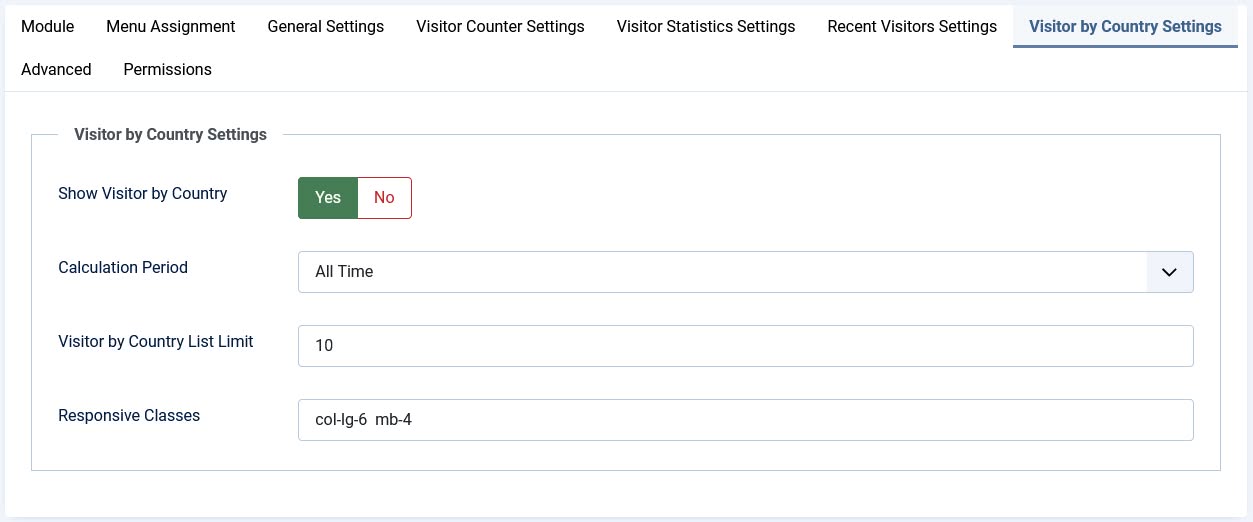Viewport: 1253px width, 522px height.
Task: Switch to Visitor Statistics Settings tab
Action: pos(706,26)
